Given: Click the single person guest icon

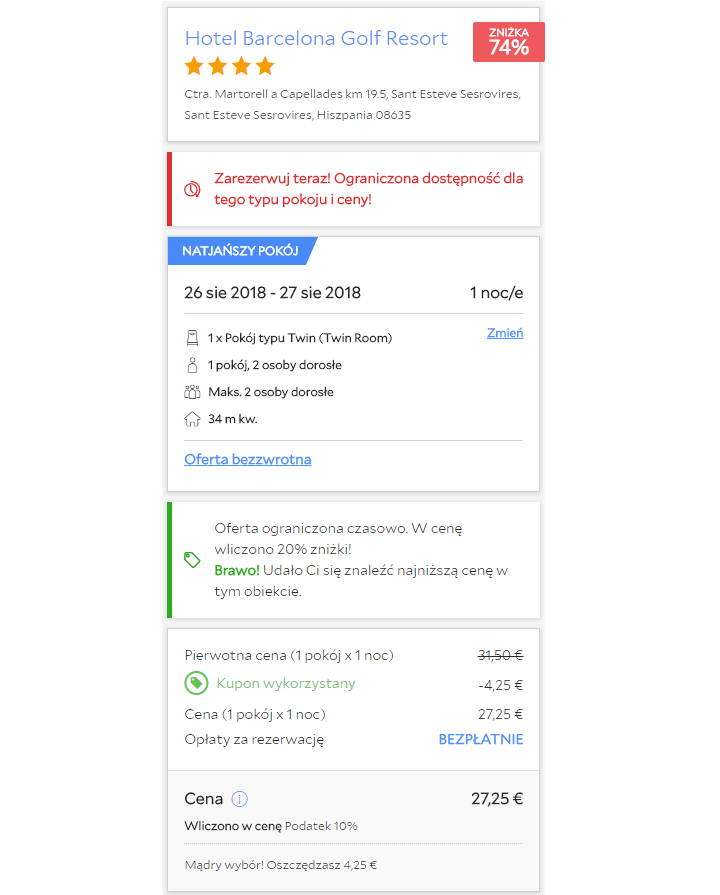Looking at the screenshot, I should click(x=192, y=365).
